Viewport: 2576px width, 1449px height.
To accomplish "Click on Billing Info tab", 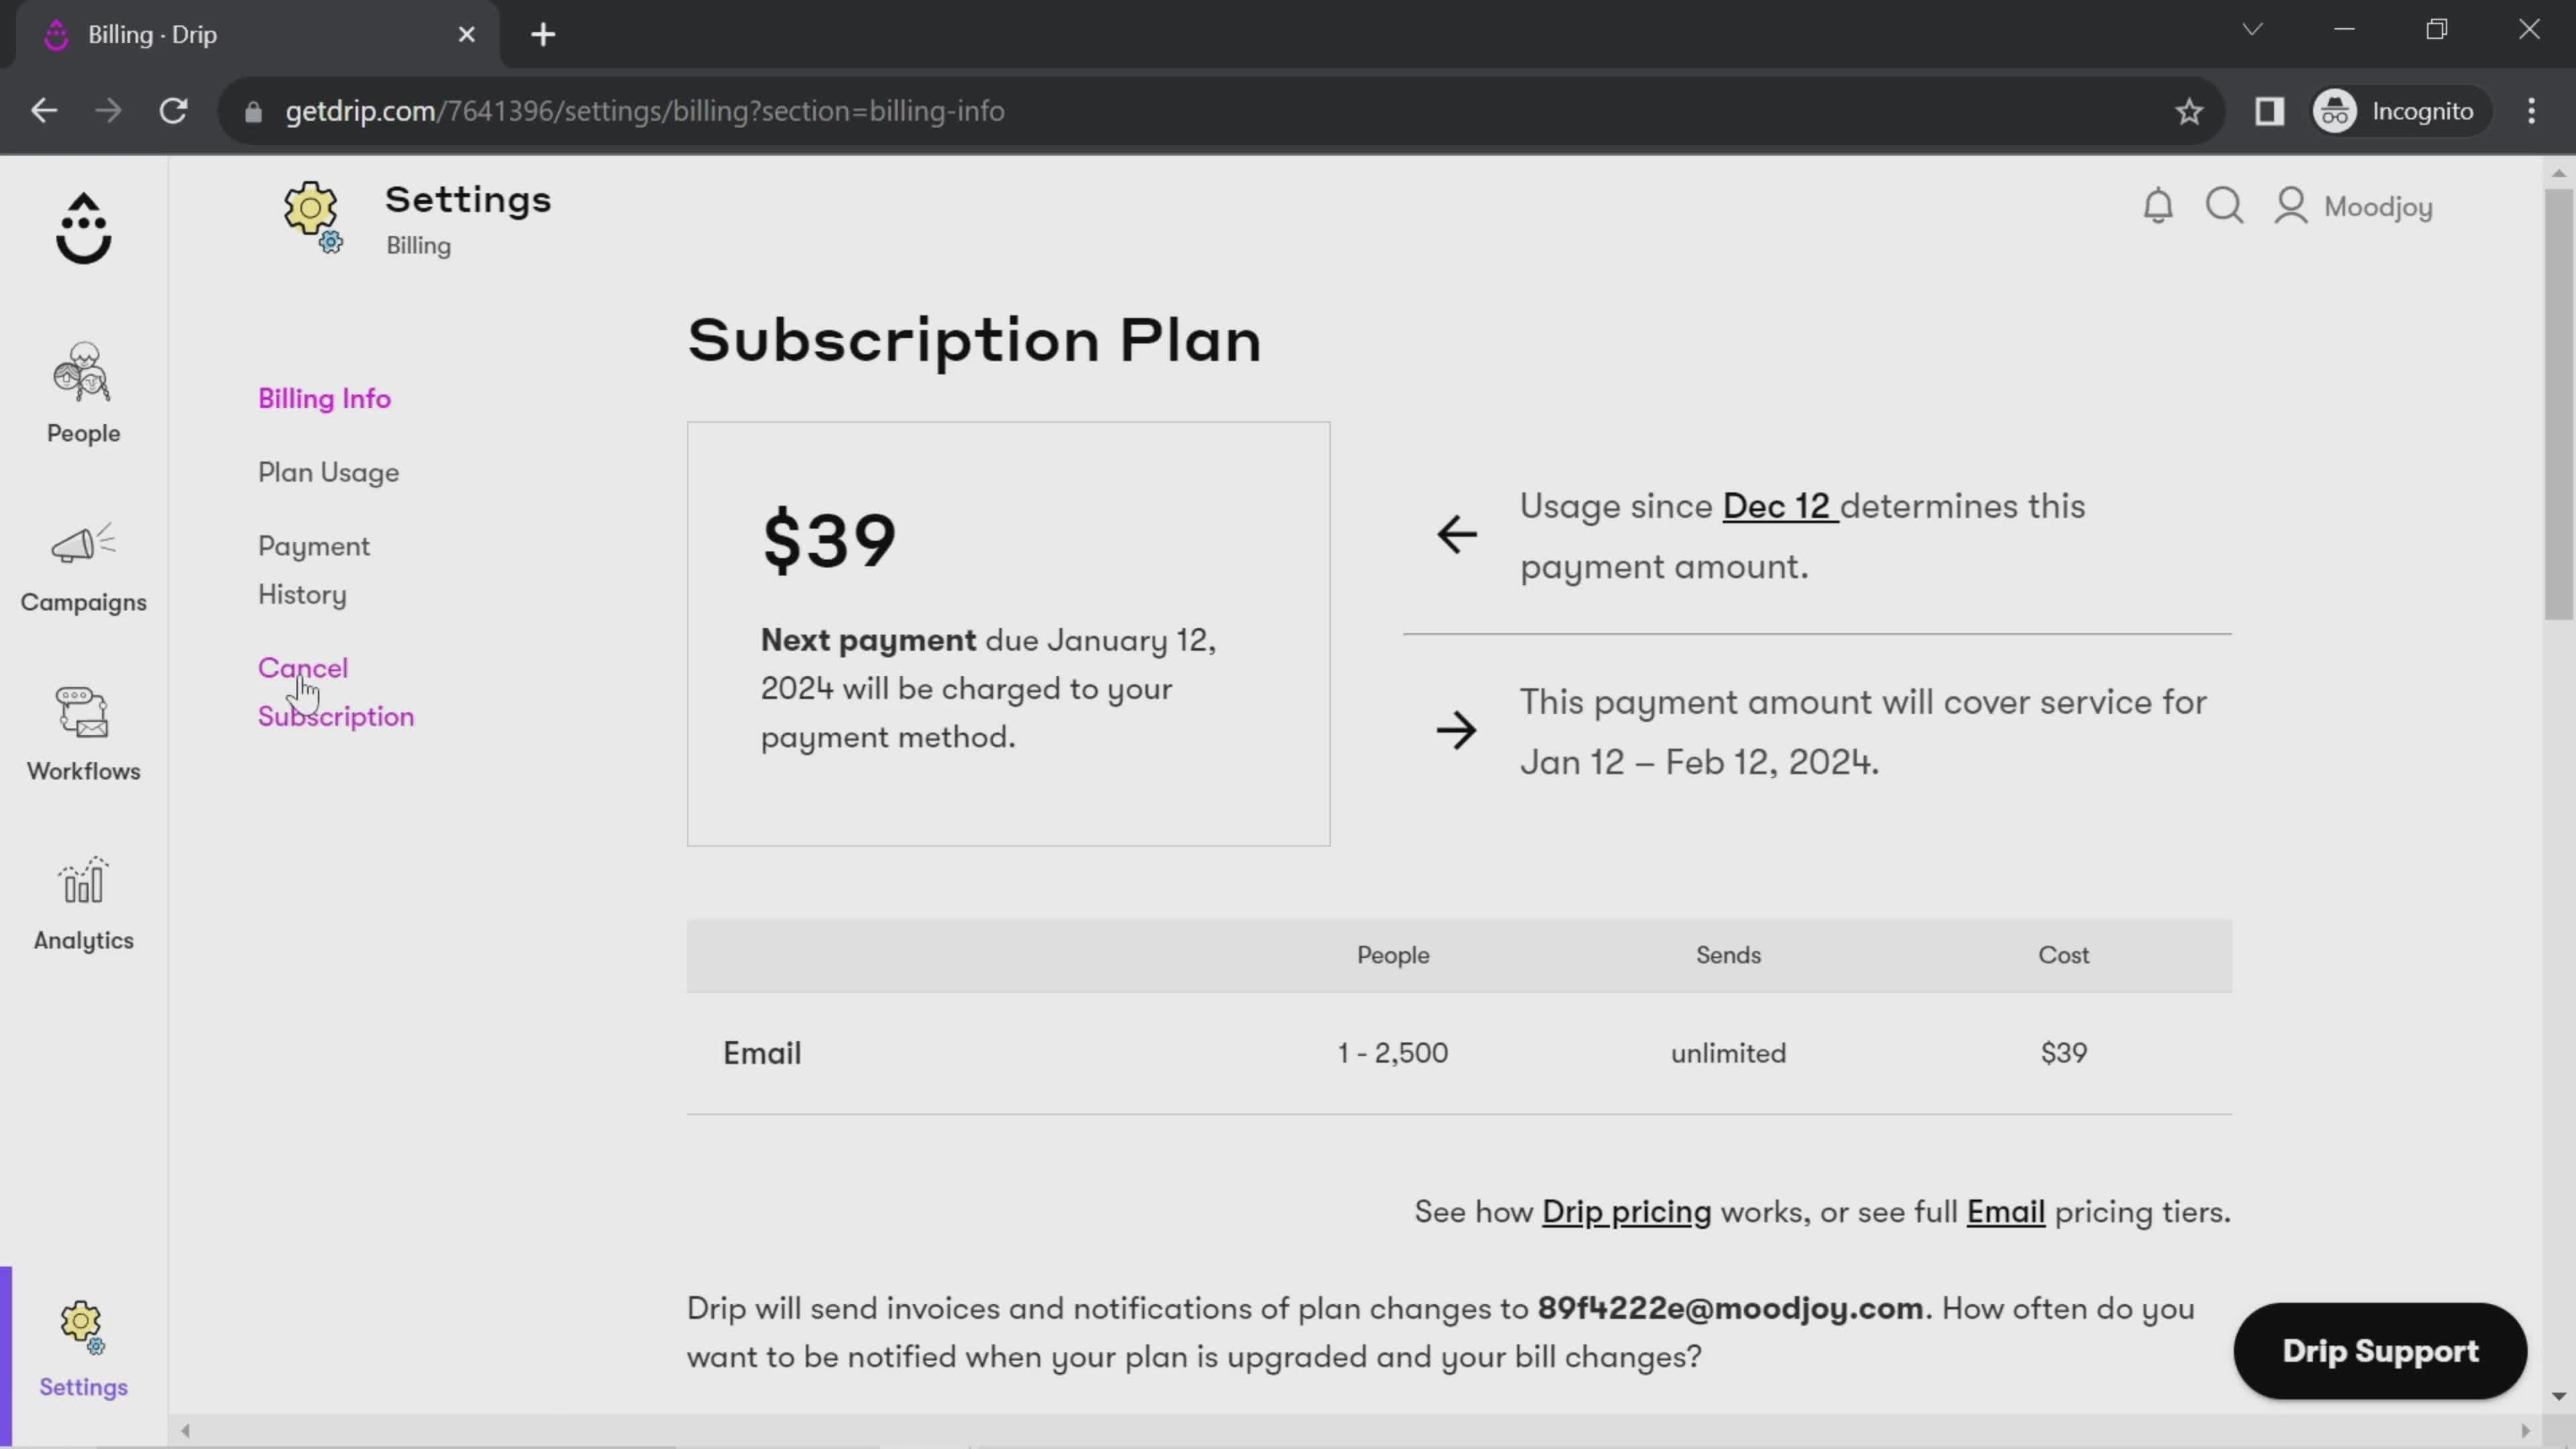I will point(325,398).
